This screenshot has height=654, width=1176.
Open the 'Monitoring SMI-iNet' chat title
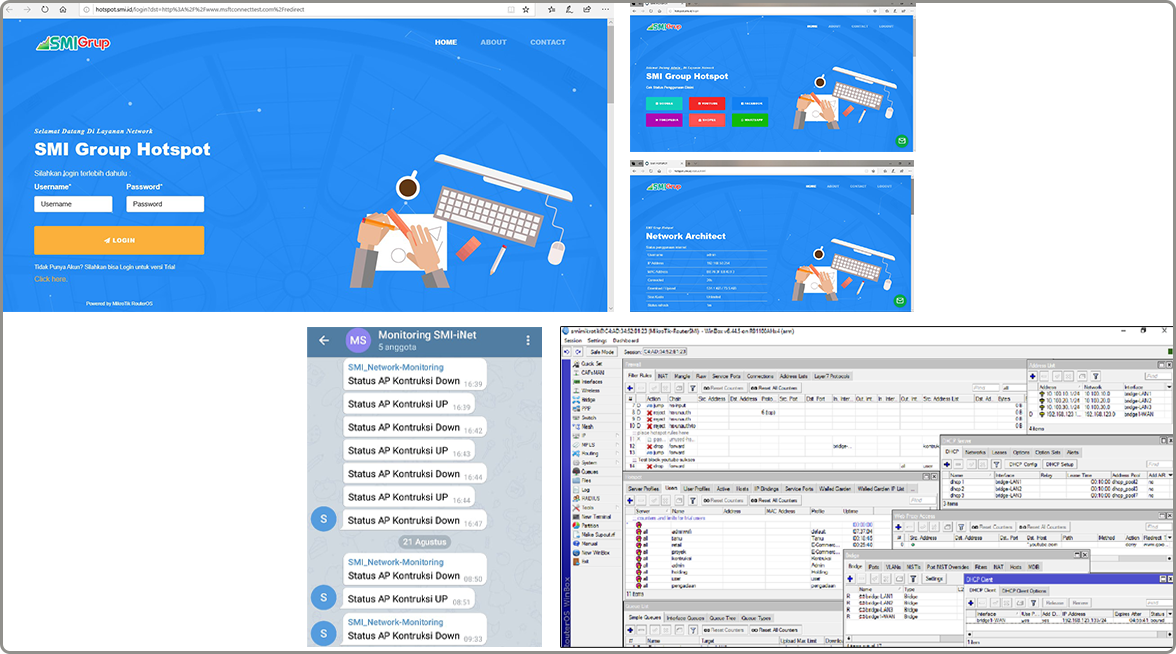tap(427, 335)
